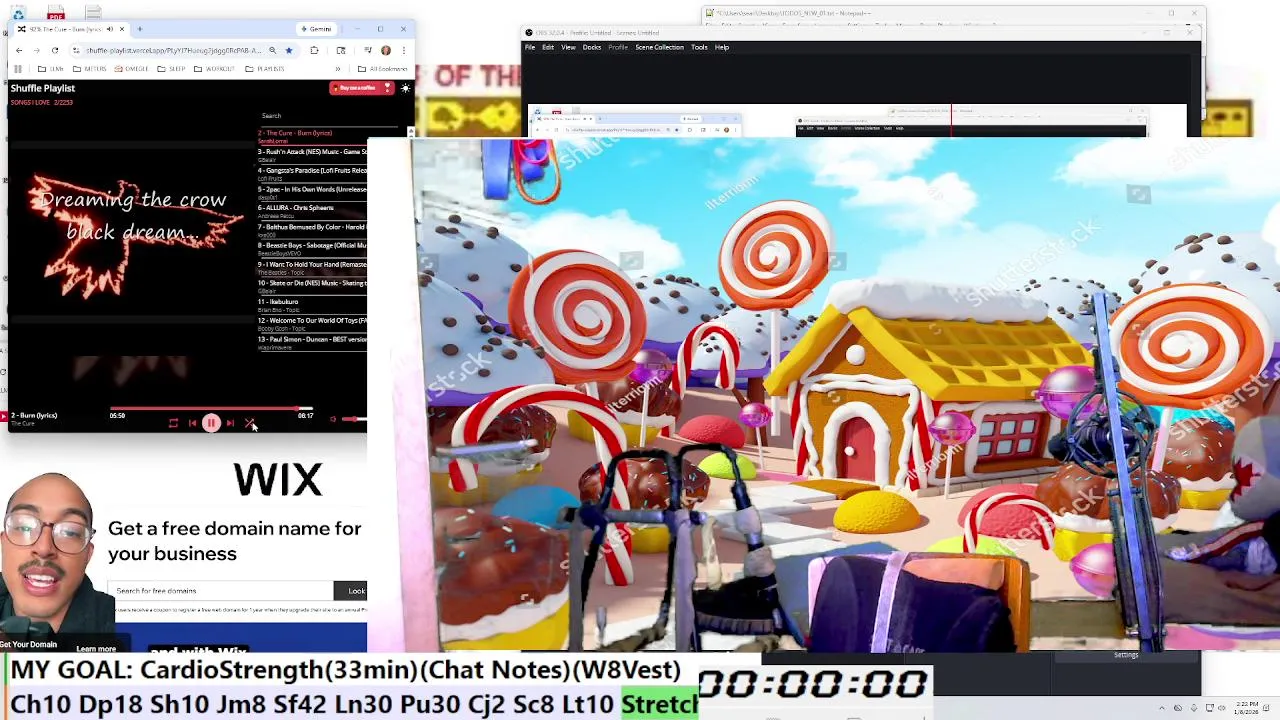Open the PDF desktop icon
The width and height of the screenshot is (1280, 720).
(x=56, y=13)
